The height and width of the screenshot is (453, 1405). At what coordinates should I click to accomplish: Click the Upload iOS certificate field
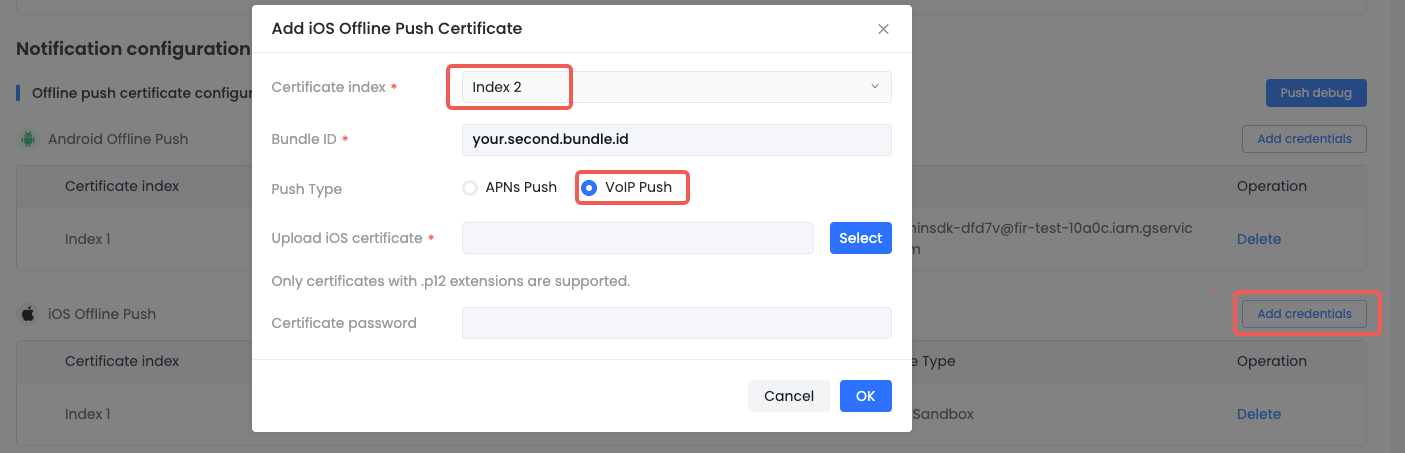637,238
